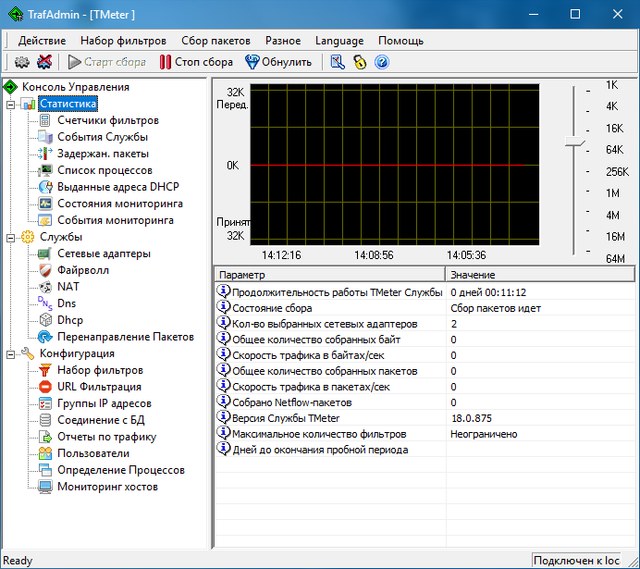
Task: Select the URL Фильтрация tree item
Action: coord(99,387)
